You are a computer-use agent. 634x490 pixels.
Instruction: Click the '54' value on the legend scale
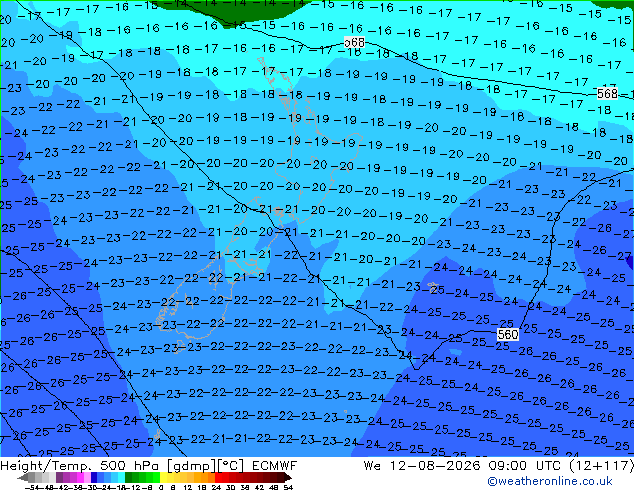(288, 487)
